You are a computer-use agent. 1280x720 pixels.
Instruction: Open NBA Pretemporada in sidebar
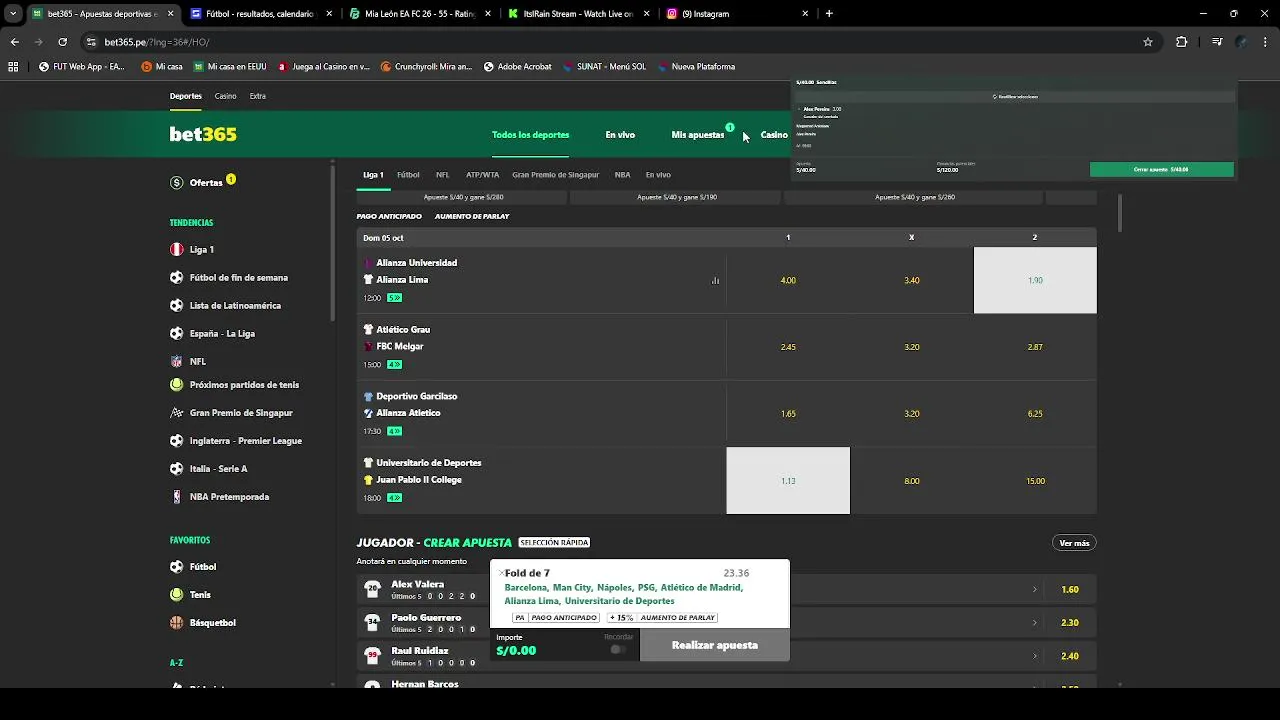229,497
